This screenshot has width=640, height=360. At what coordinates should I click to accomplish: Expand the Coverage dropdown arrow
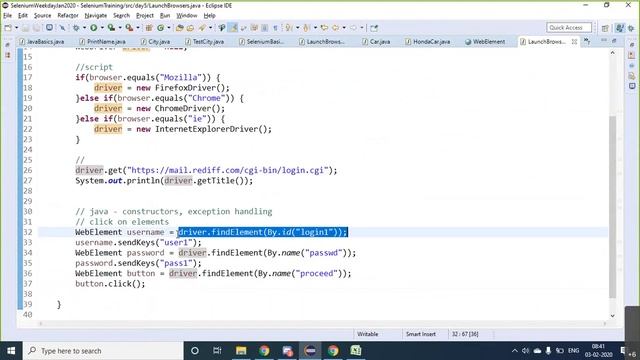click(x=120, y=28)
